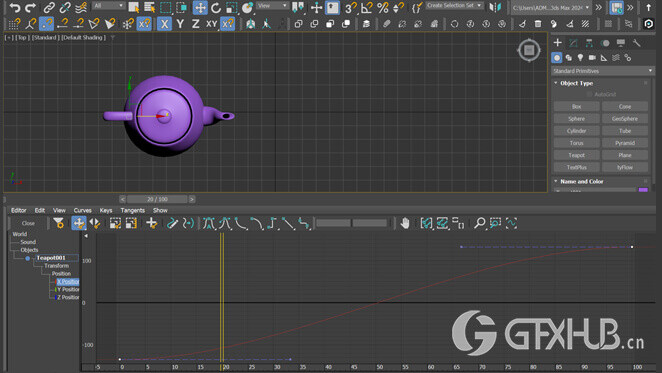Select curve editor Add Keys tool

(x=152, y=223)
